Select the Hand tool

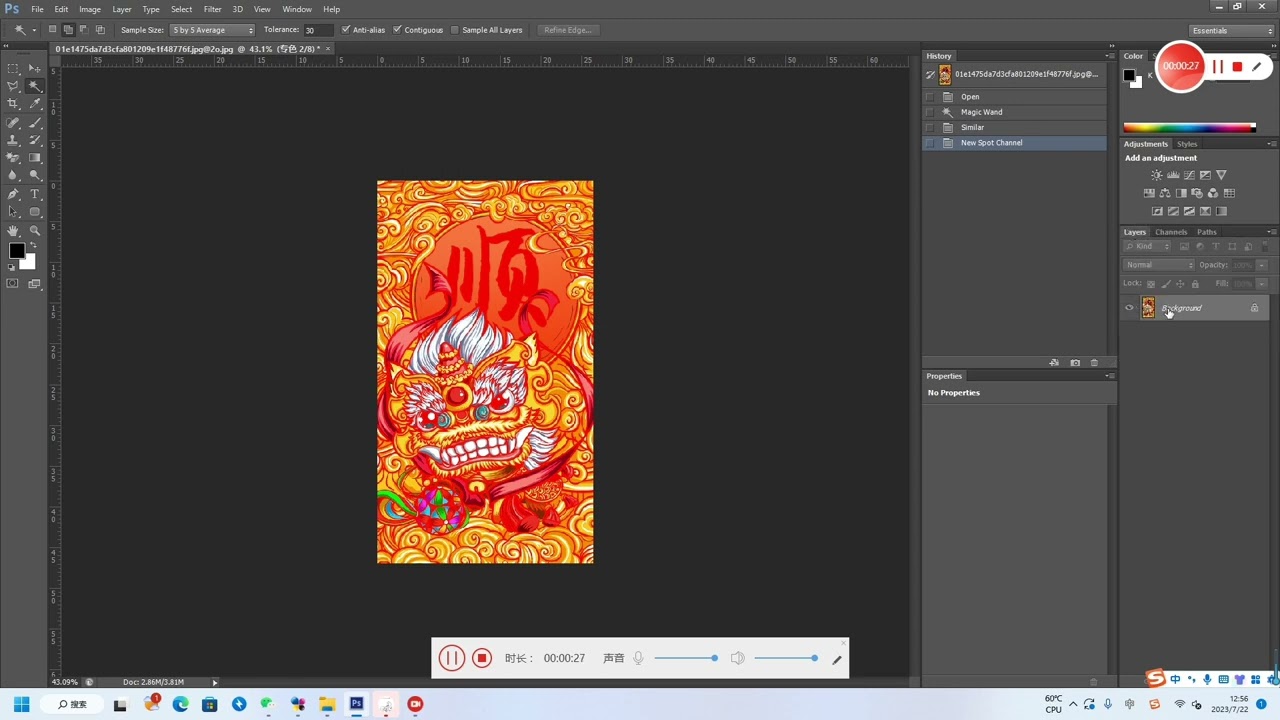tap(13, 231)
